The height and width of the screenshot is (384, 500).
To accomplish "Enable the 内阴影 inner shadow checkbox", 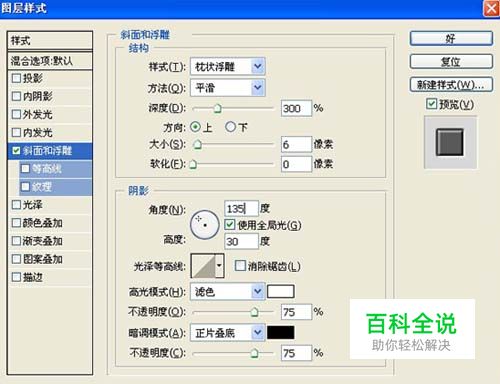I will [x=16, y=96].
